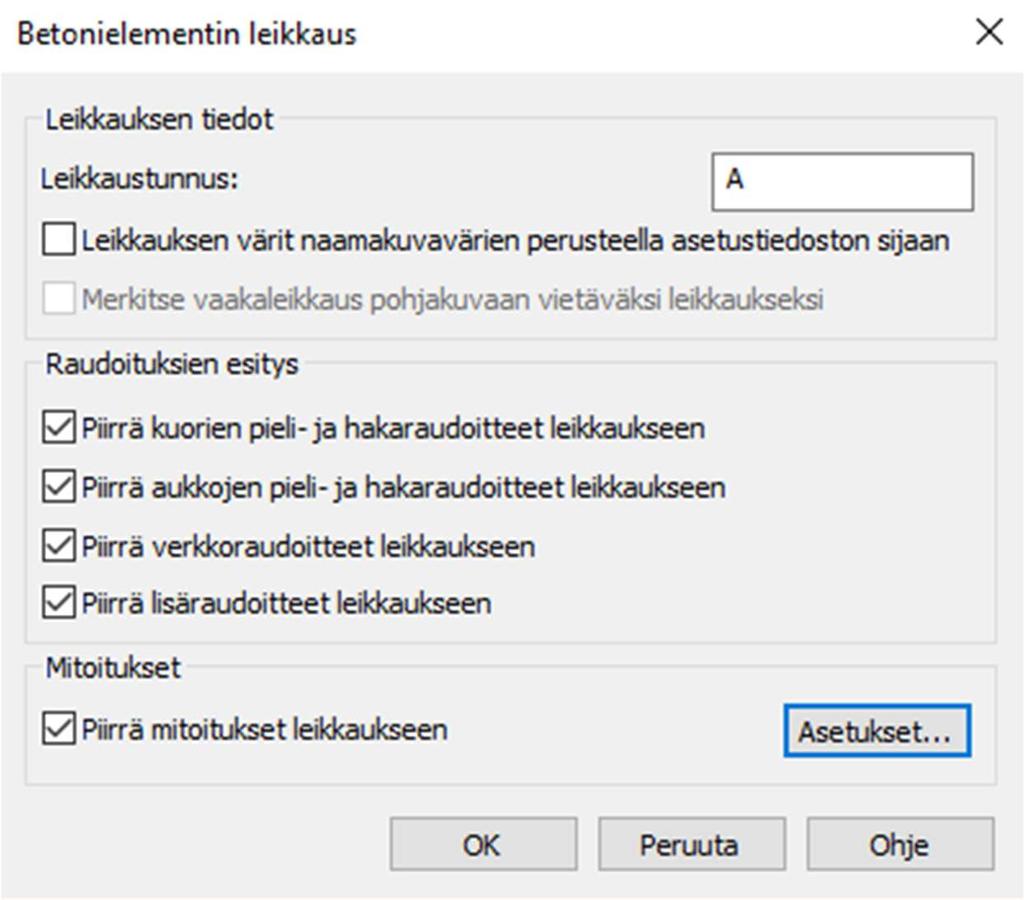This screenshot has height=900, width=1024.
Task: Toggle Piirrä verkkoraudoitteet leikkaukseen checkbox
Action: tap(59, 545)
